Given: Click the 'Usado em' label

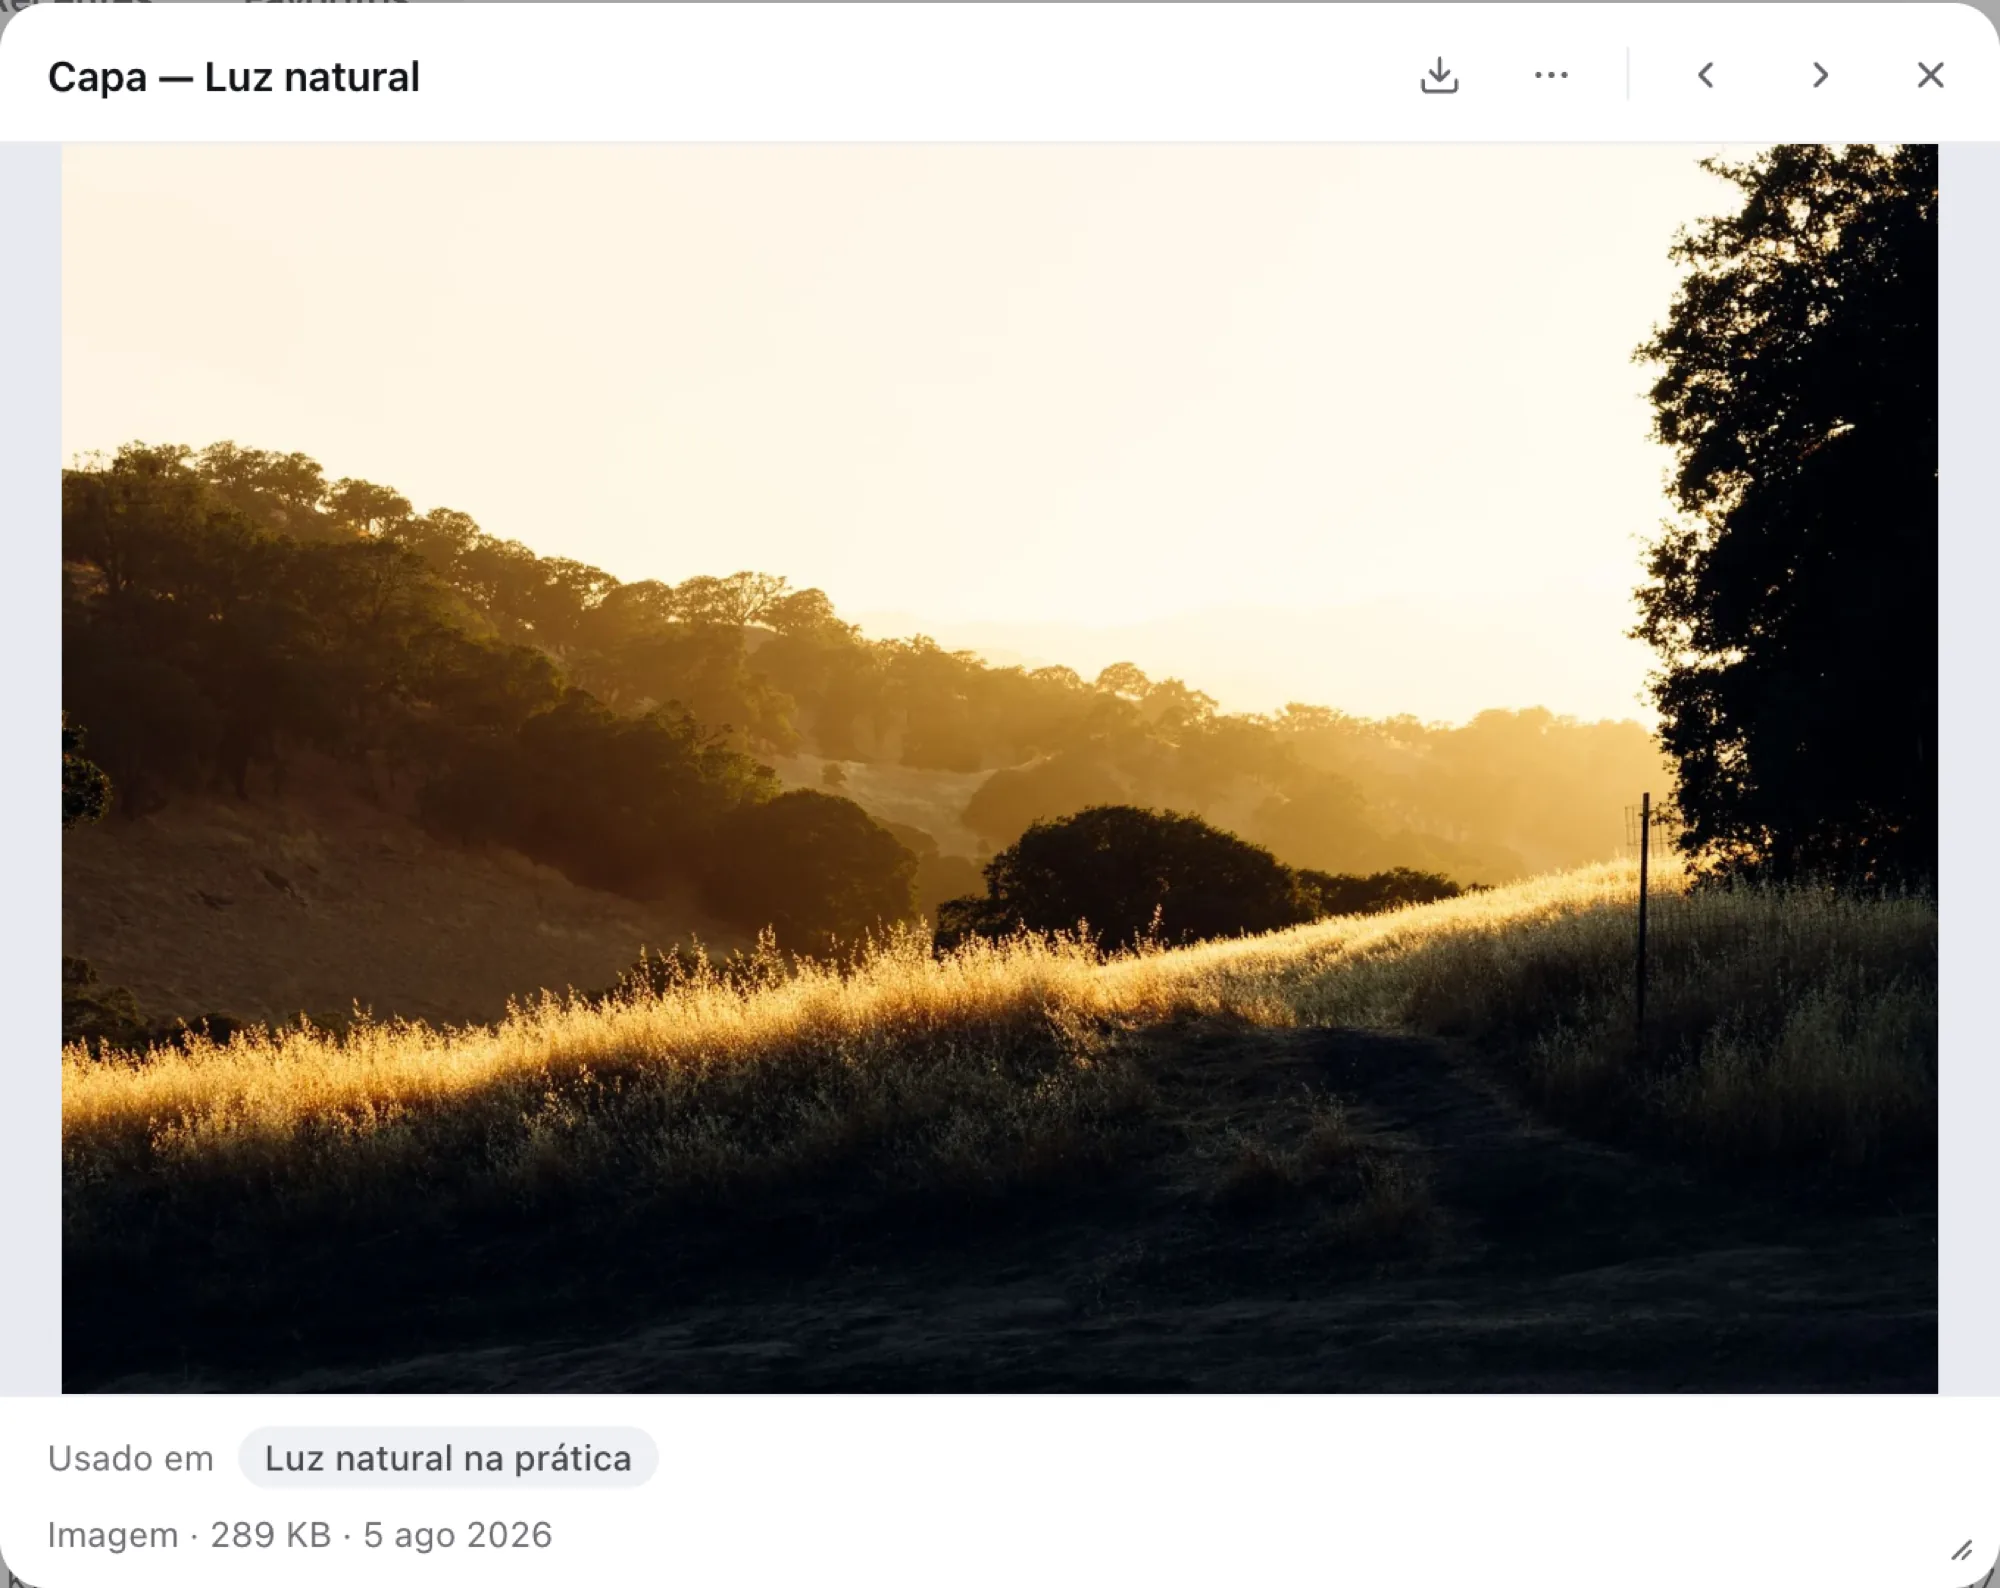Looking at the screenshot, I should point(131,1458).
